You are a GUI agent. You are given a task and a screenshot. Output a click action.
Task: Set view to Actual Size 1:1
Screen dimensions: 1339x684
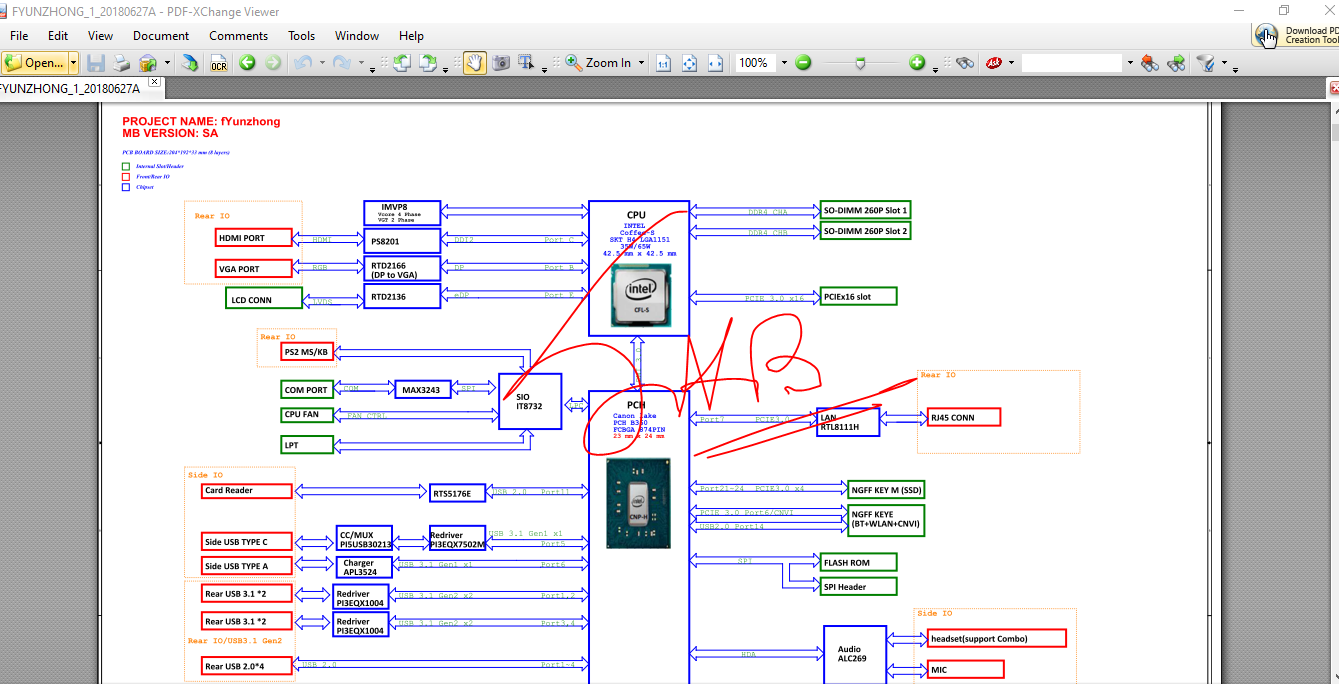663,63
